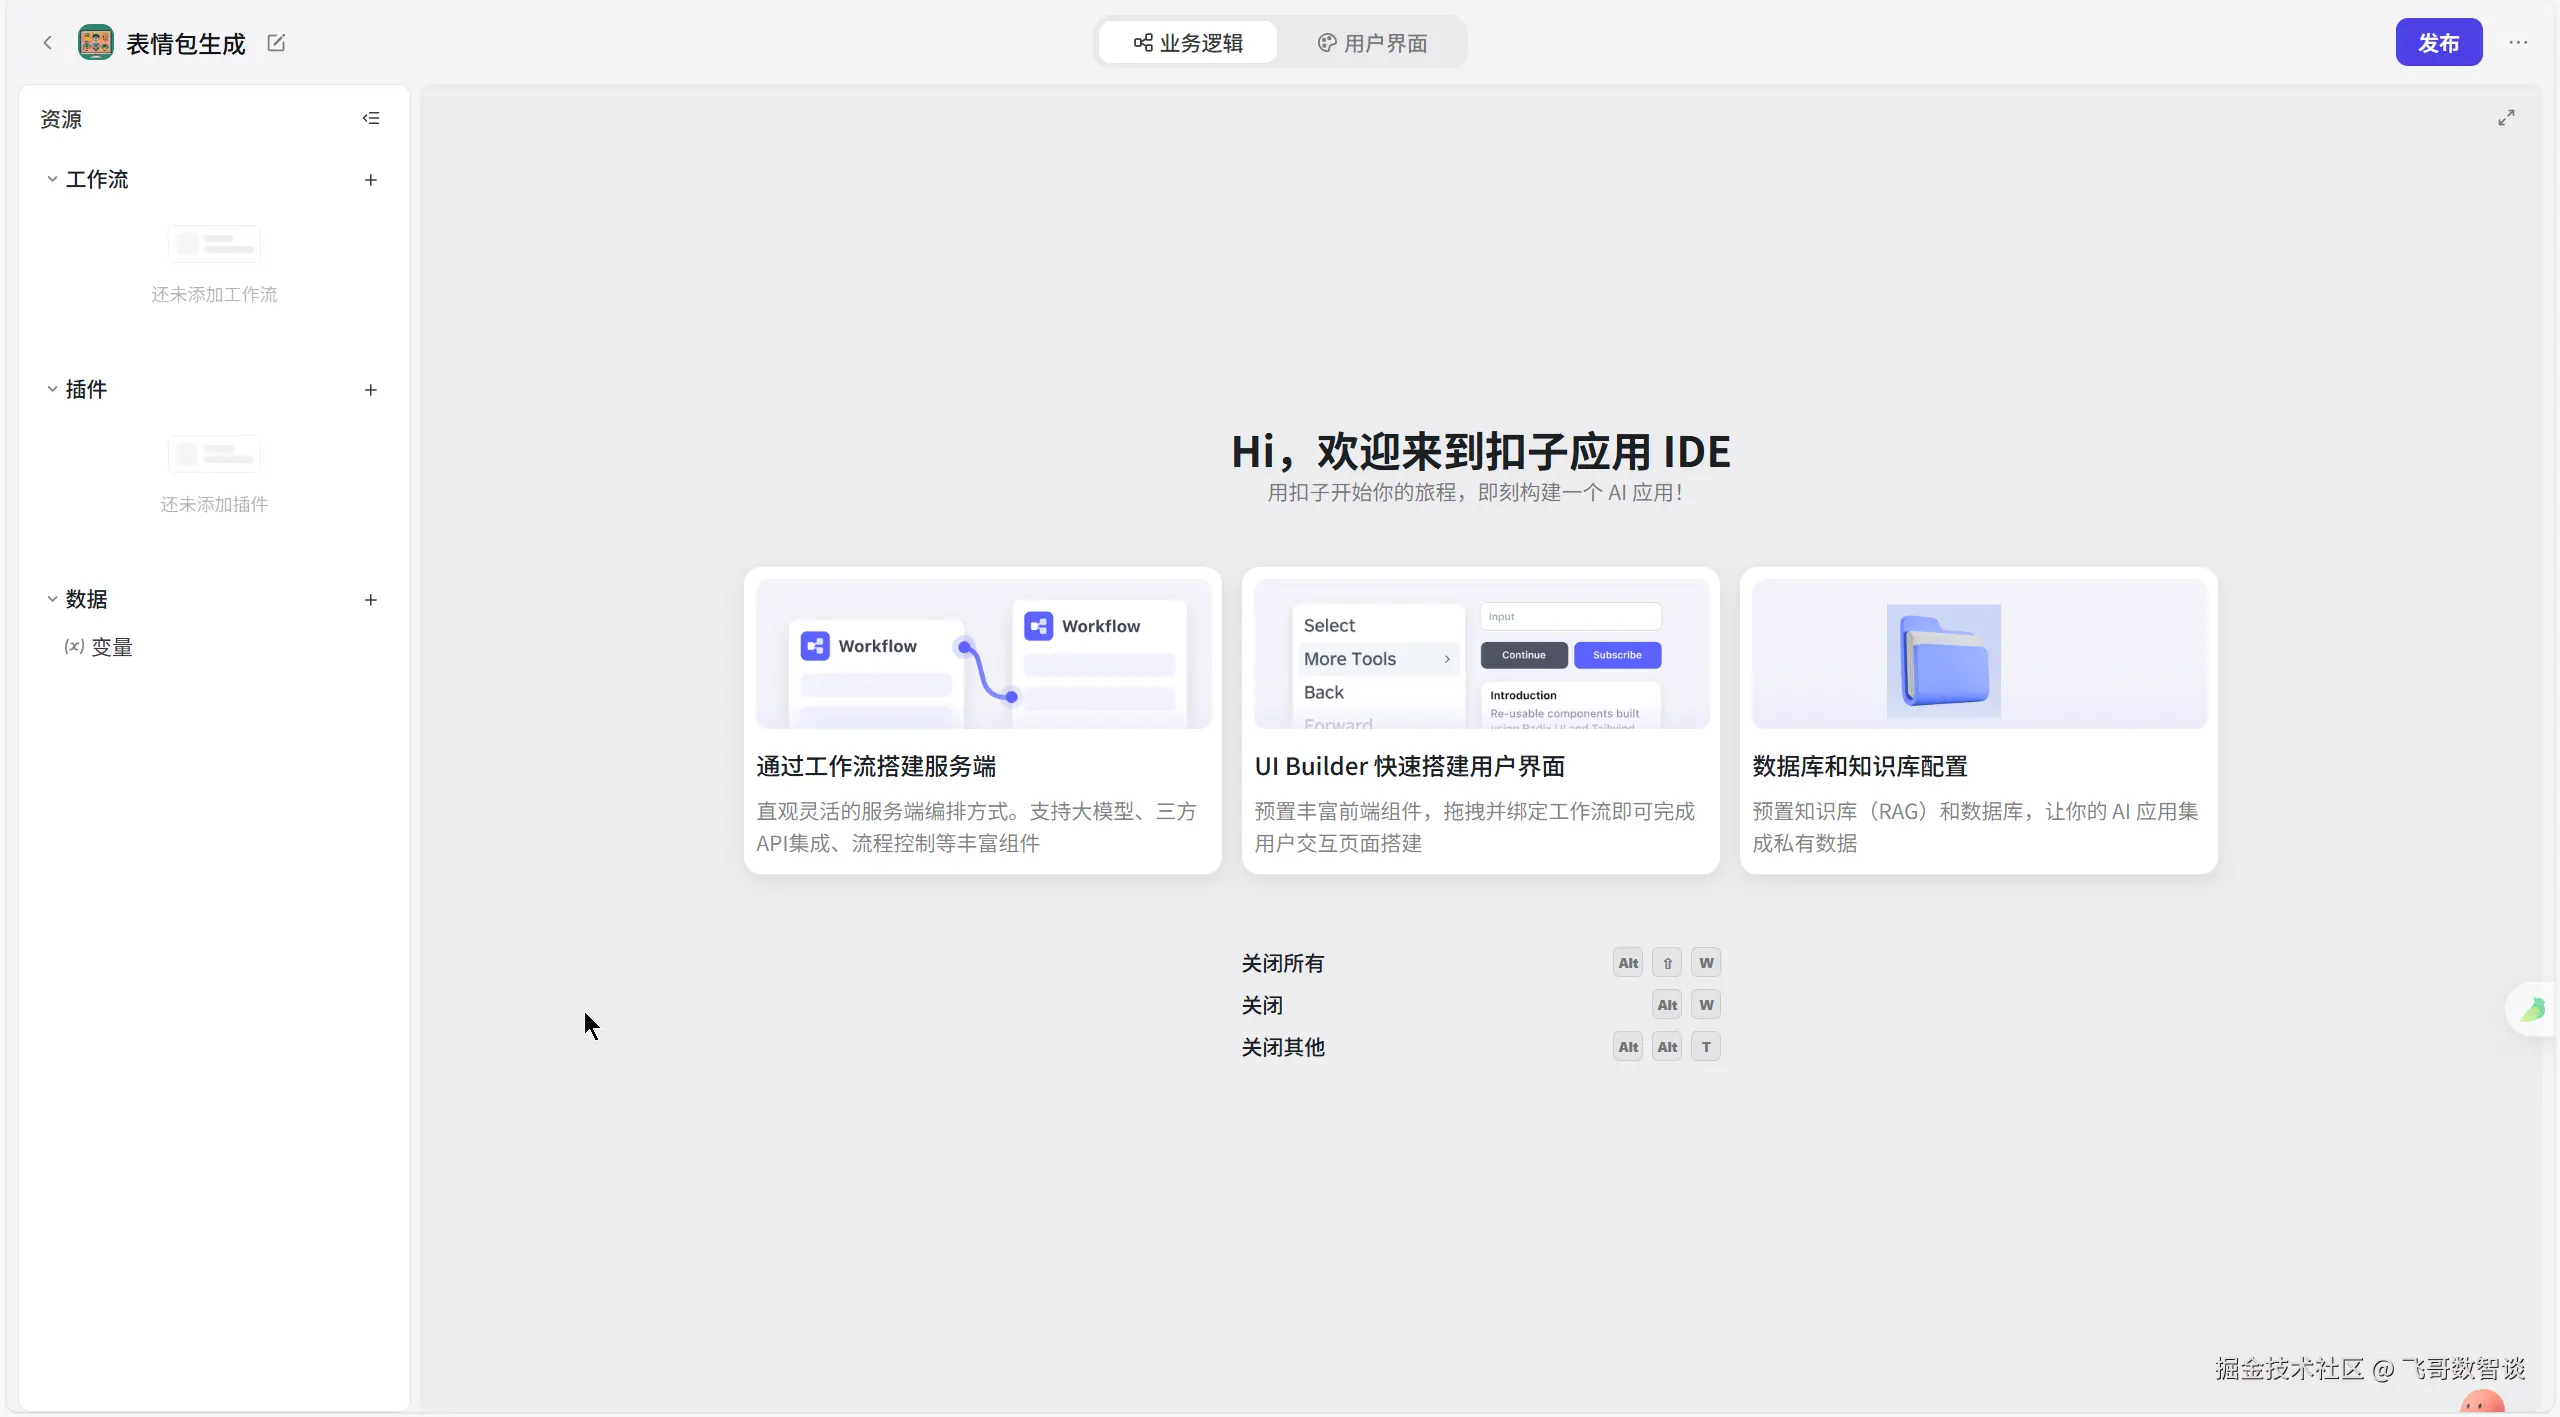Open the 变量 item under data
Viewport: 2560px width, 1417px height.
point(111,647)
